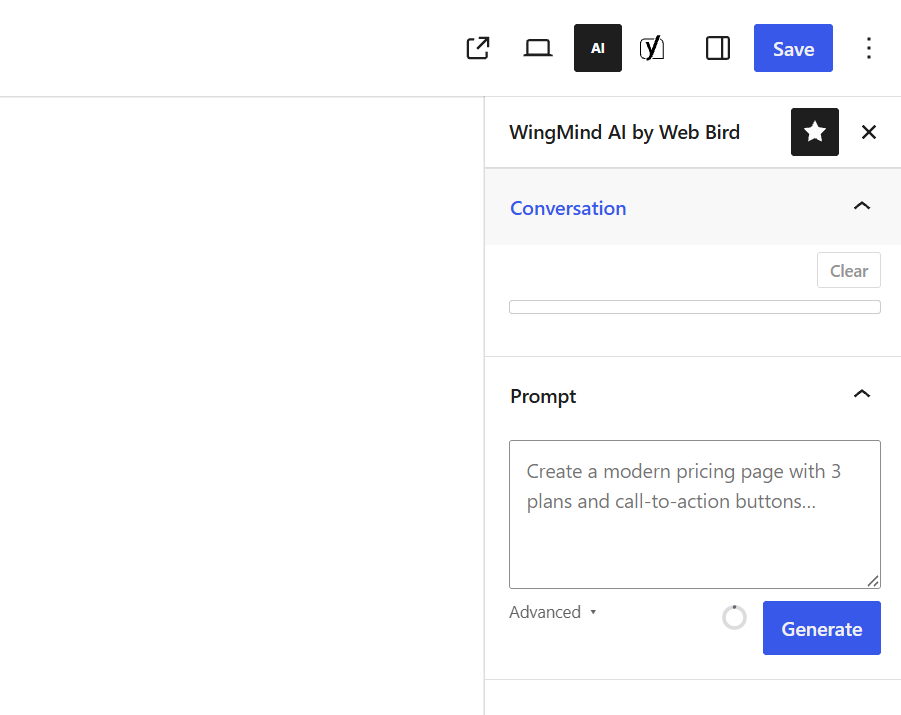Select the Prompt panel heading
The height and width of the screenshot is (715, 901).
[543, 397]
